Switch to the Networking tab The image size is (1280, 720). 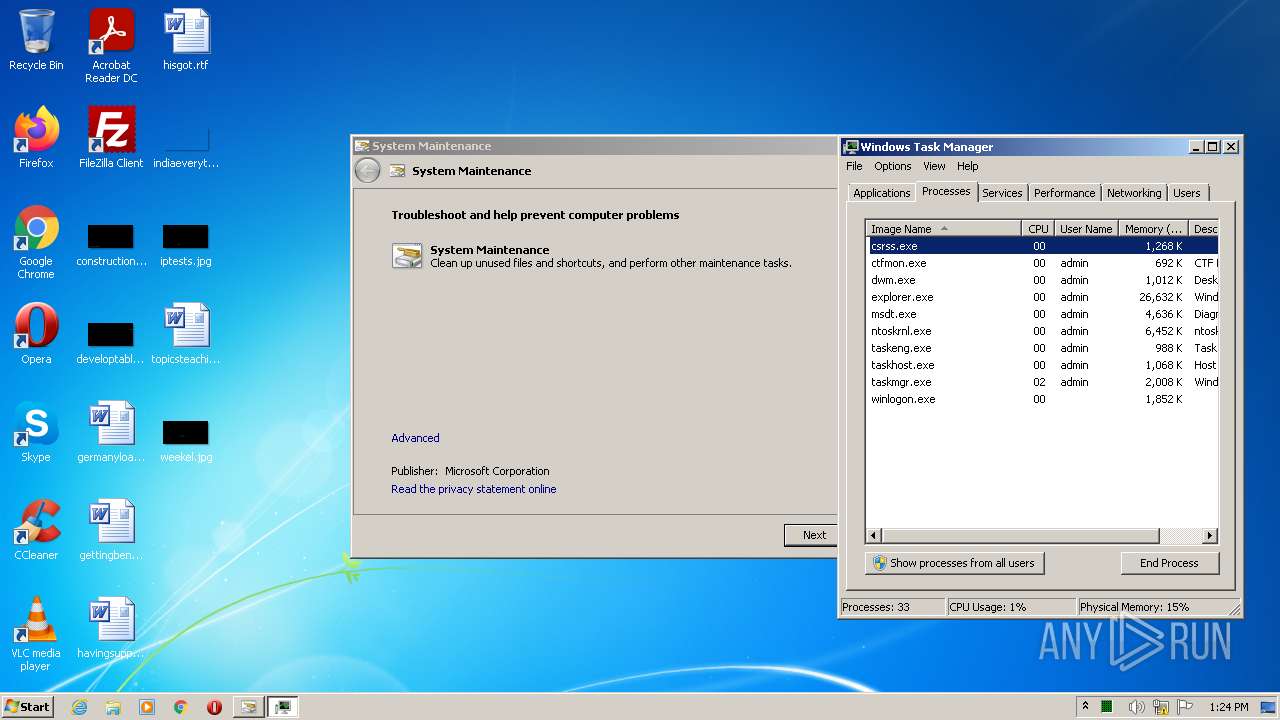(x=1134, y=193)
